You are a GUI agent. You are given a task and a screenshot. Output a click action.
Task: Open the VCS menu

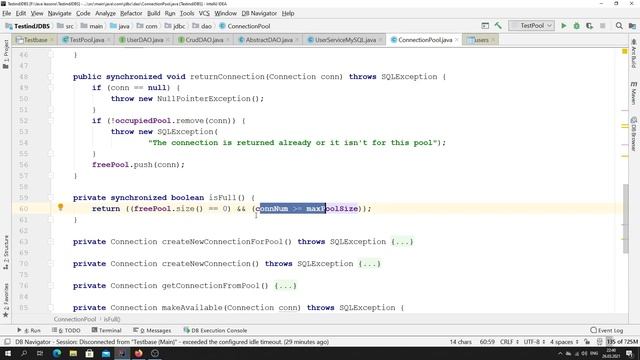(204, 13)
